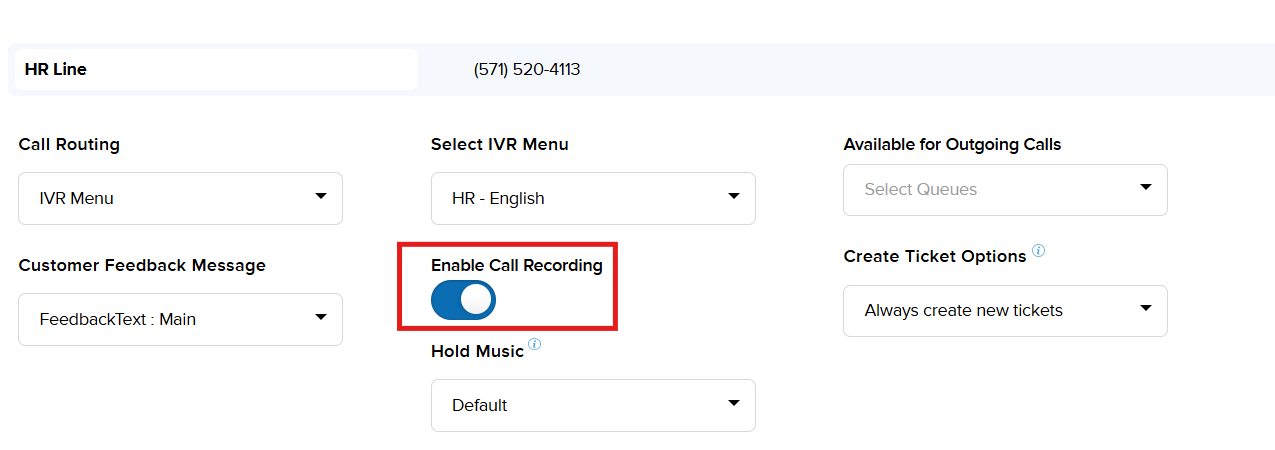Viewport: 1275px width, 450px height.
Task: Click the Create Ticket Options info icon
Action: pyautogui.click(x=1039, y=251)
